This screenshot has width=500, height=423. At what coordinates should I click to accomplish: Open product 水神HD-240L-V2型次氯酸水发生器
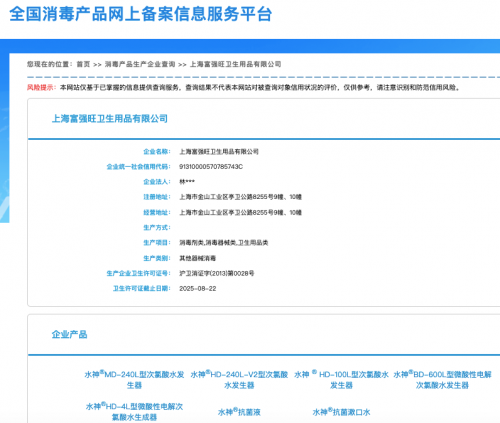coord(239,380)
